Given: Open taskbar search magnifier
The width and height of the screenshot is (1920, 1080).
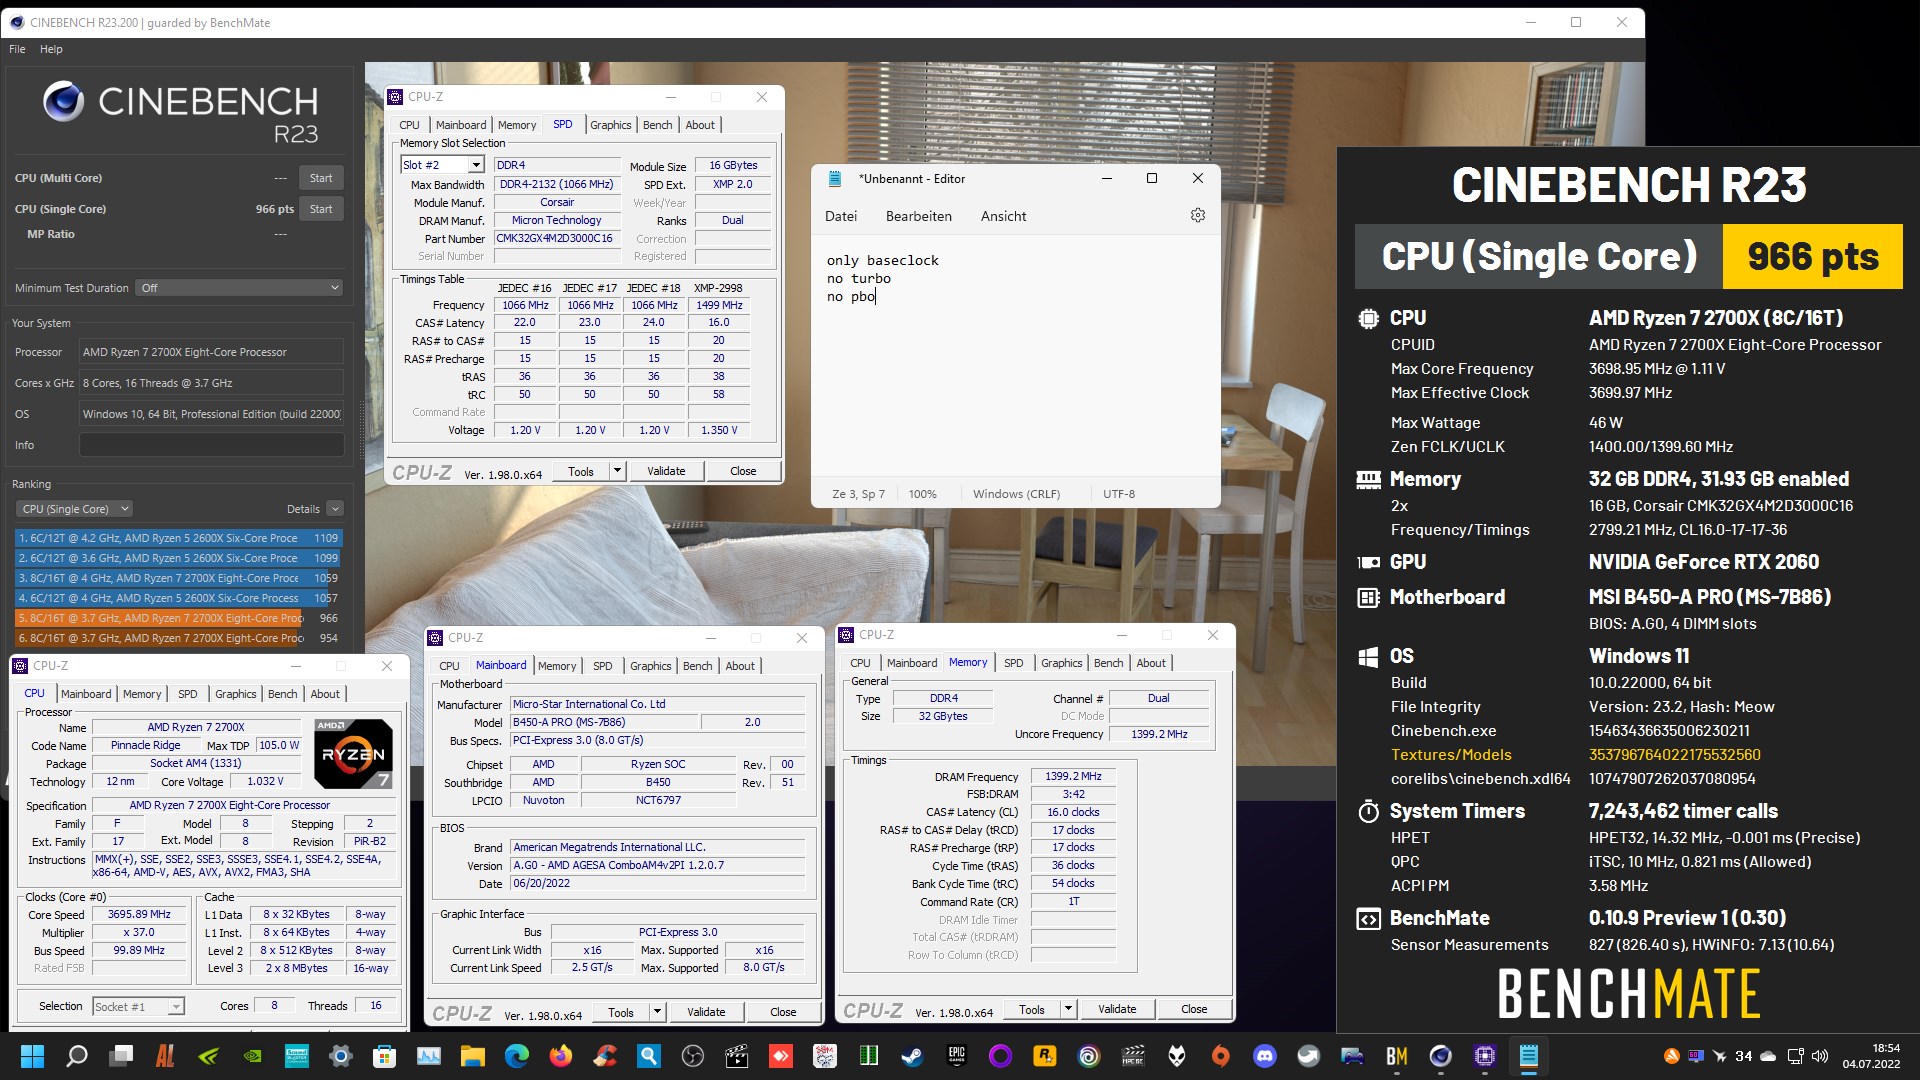Looking at the screenshot, I should [76, 1056].
